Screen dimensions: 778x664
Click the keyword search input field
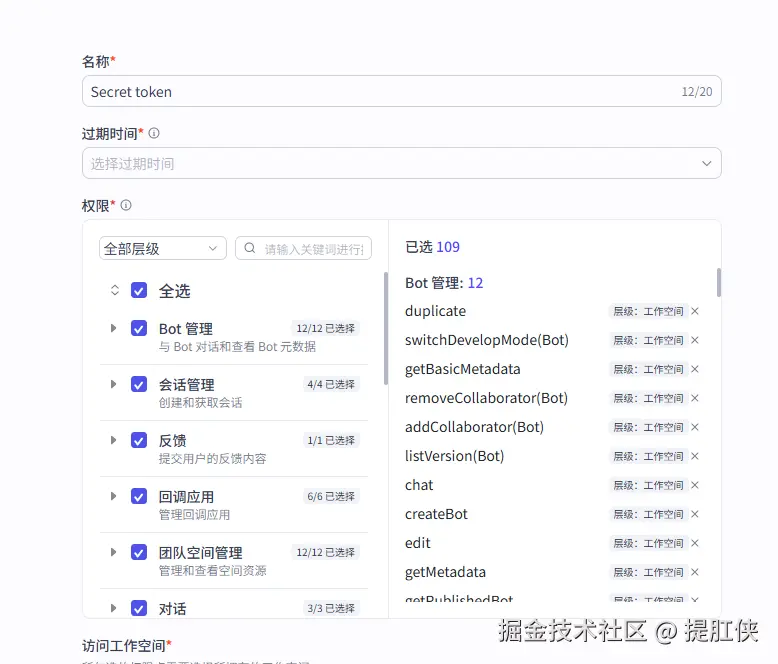(x=303, y=248)
